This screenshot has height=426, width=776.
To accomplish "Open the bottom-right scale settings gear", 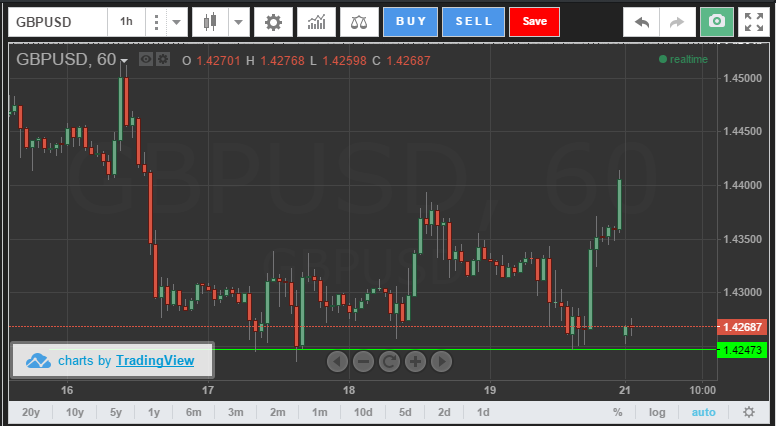I will tap(749, 412).
